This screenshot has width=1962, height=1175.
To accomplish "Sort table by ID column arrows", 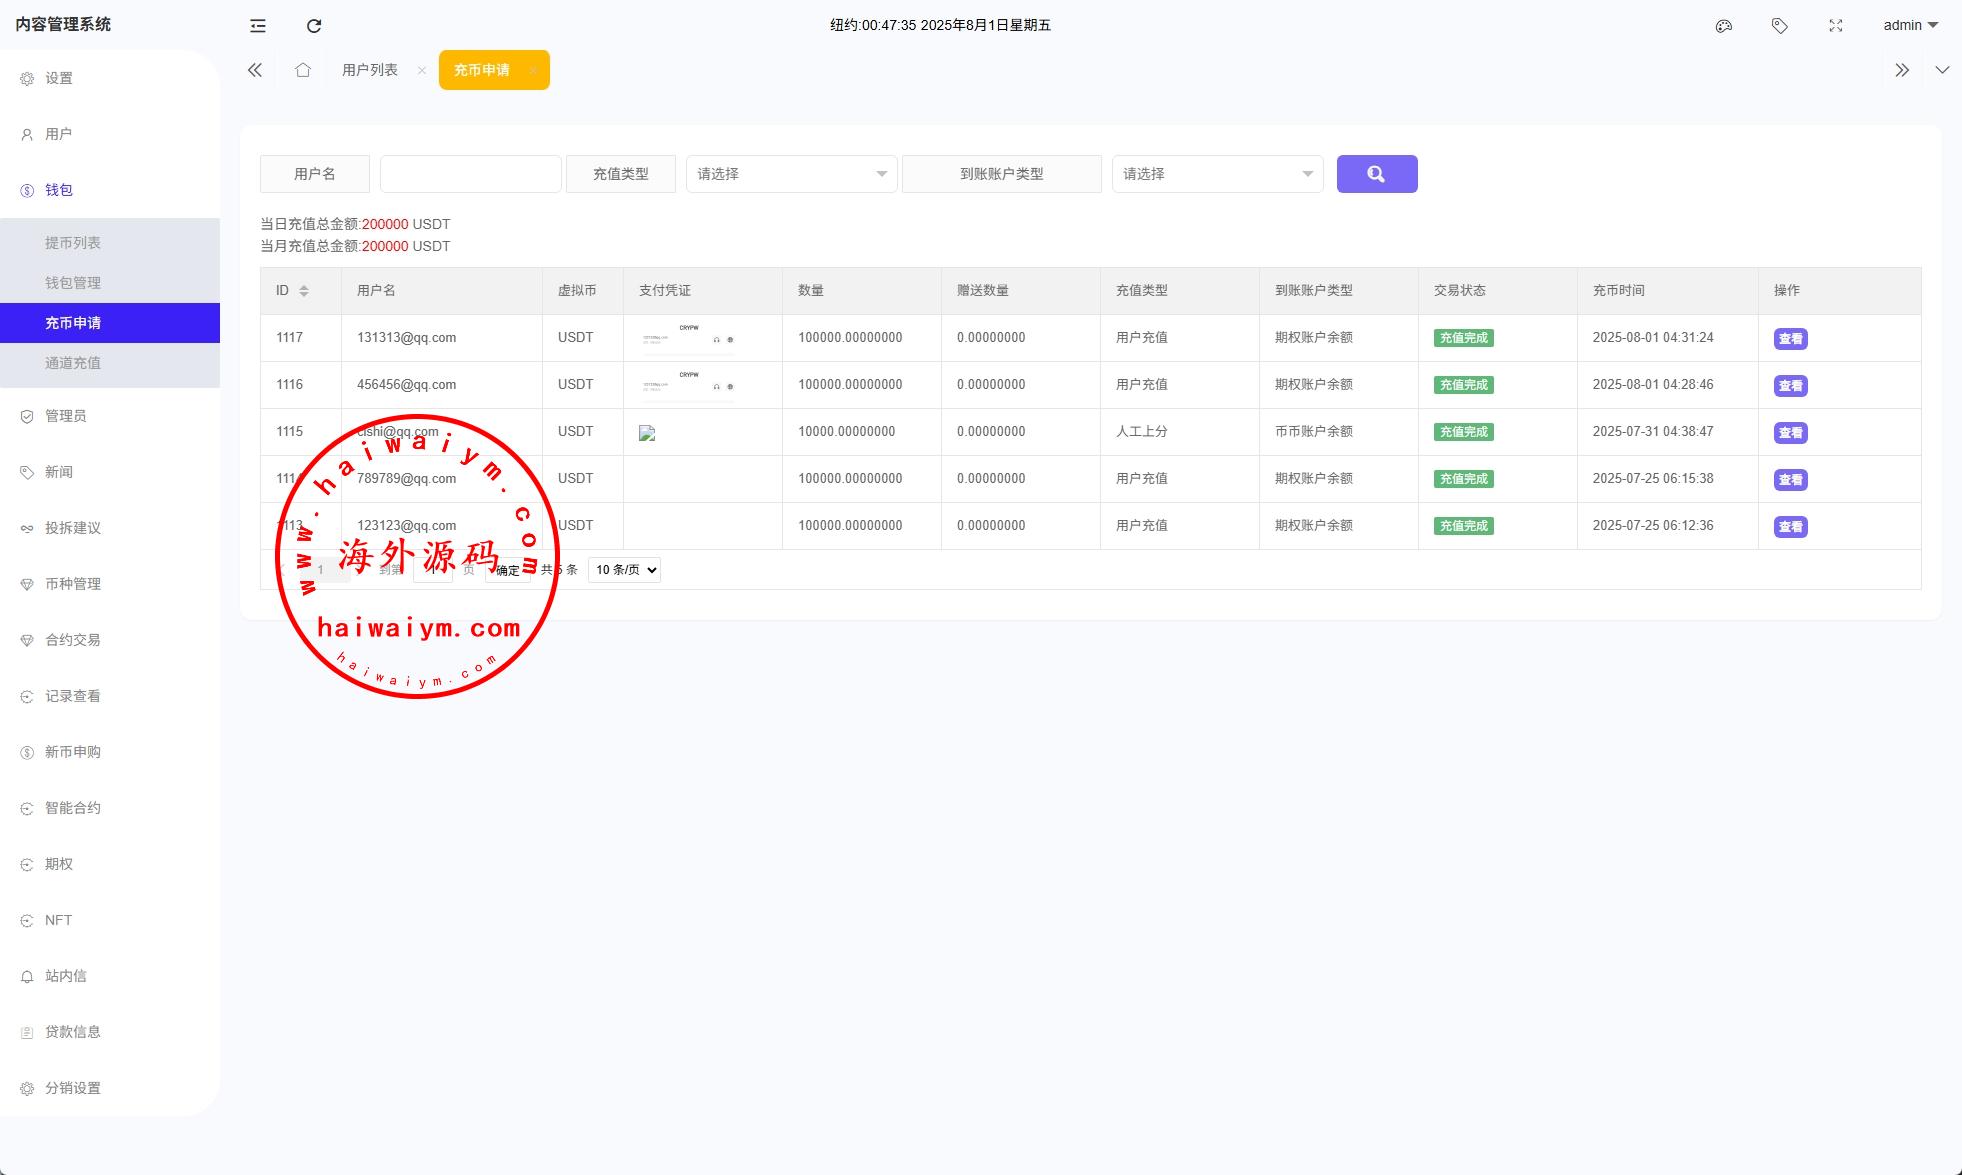I will coord(304,291).
